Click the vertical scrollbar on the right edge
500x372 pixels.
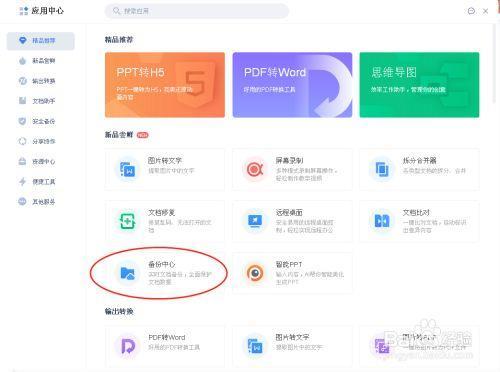tap(495, 63)
